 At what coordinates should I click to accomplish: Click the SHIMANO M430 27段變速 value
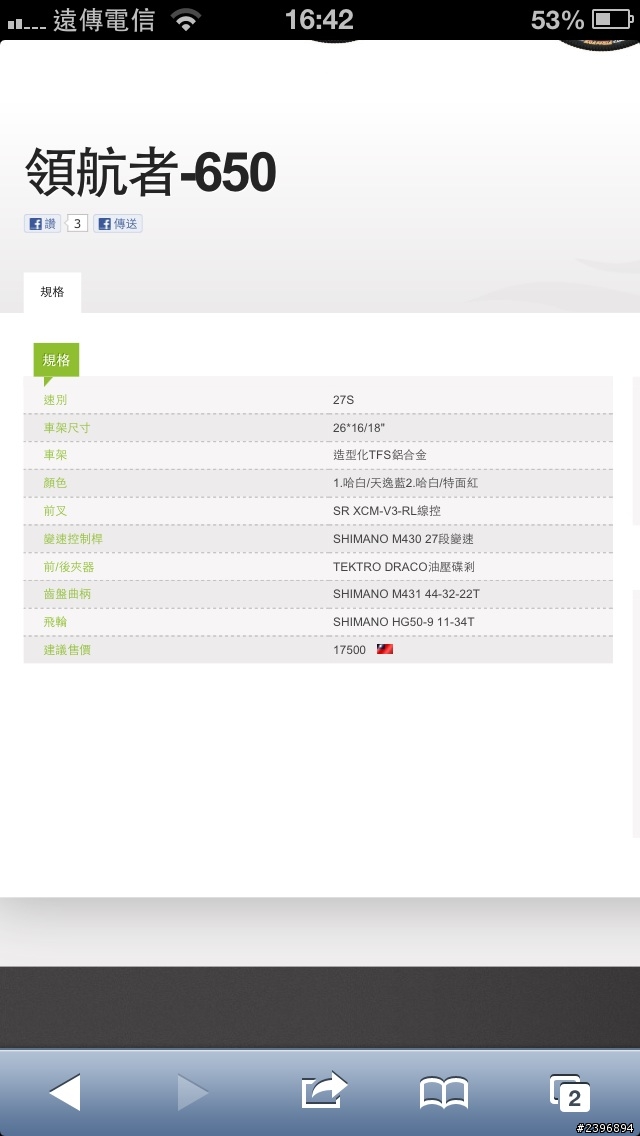403,539
